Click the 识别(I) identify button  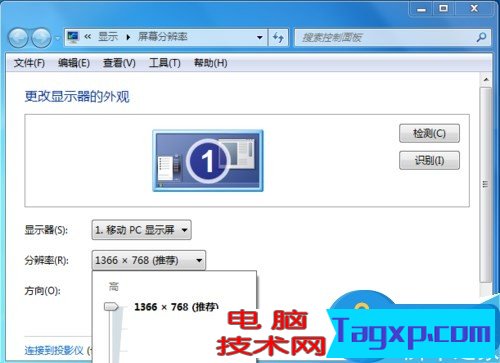click(429, 161)
